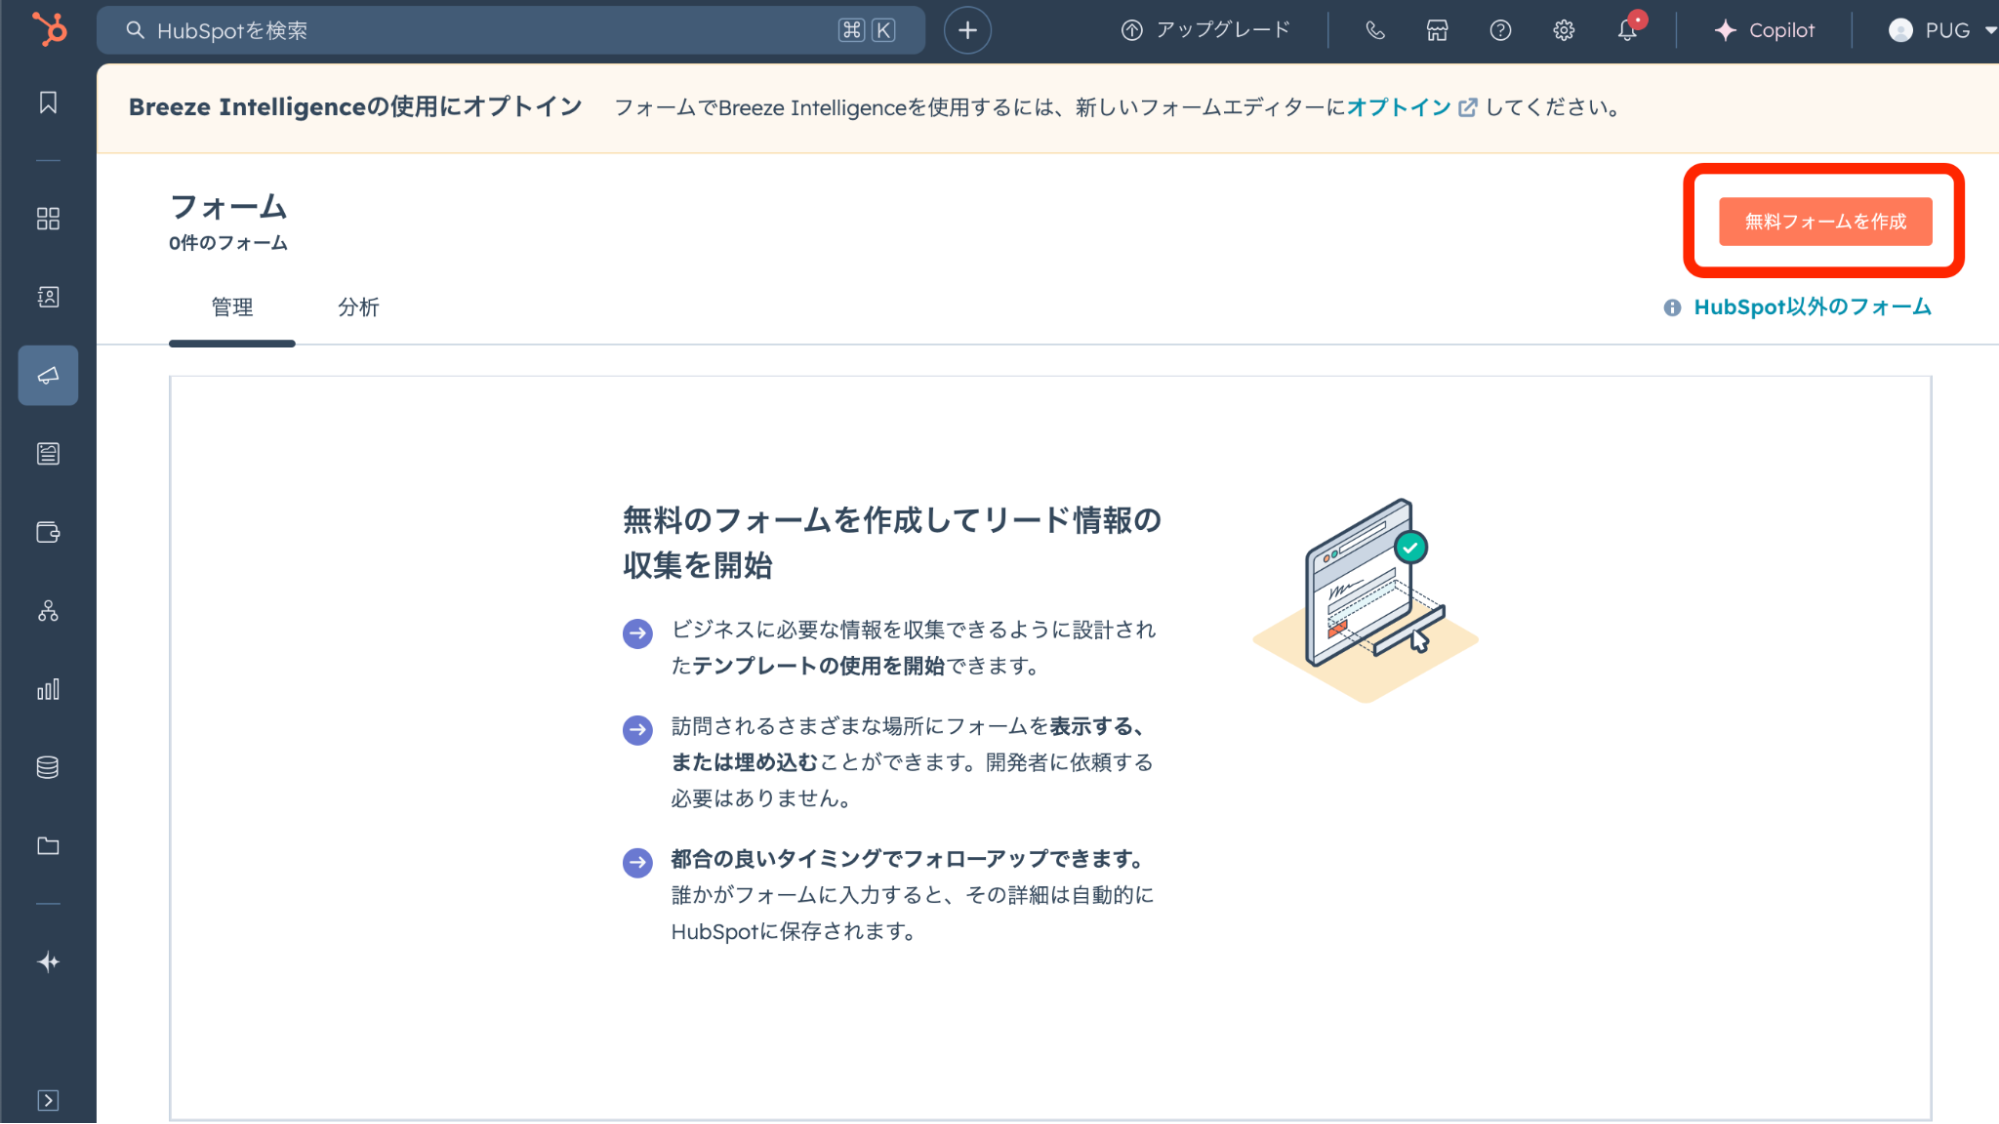Viewport: 1999px width, 1124px height.
Task: Switch to the 分析 tab
Action: point(358,307)
